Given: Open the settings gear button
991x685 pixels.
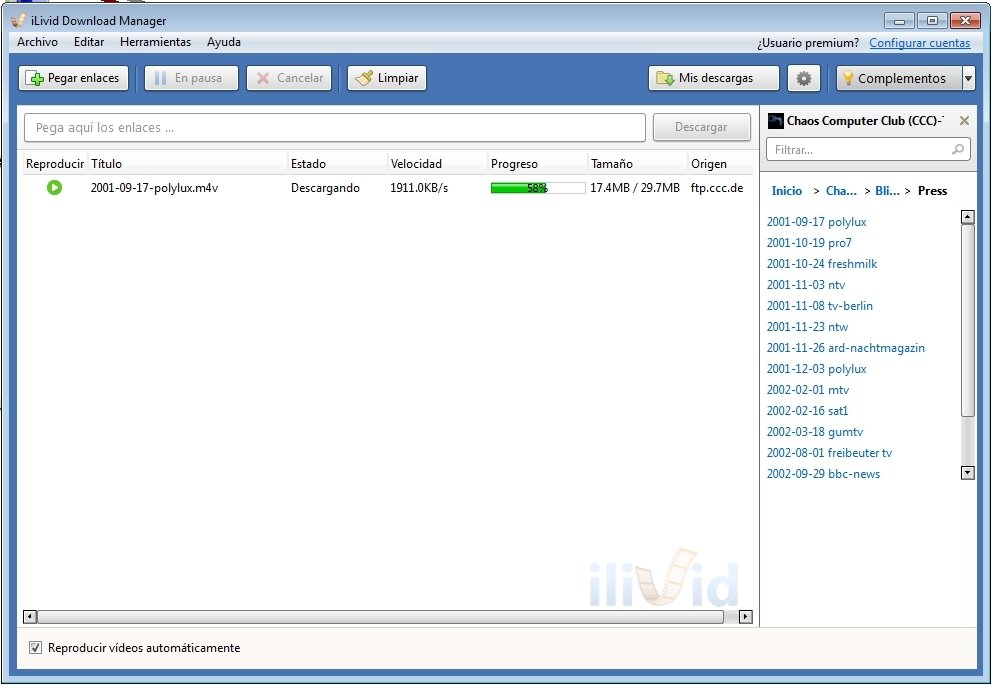Looking at the screenshot, I should point(803,78).
